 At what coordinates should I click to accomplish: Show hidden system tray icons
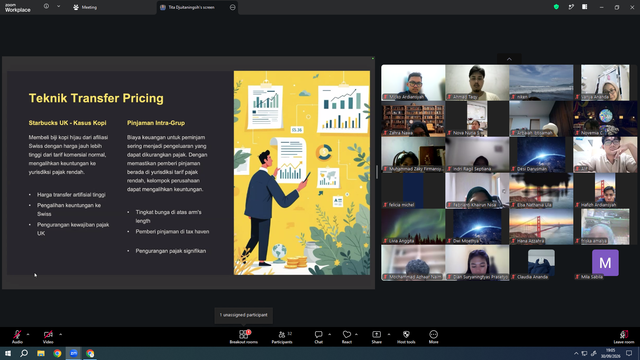[x=576, y=353]
